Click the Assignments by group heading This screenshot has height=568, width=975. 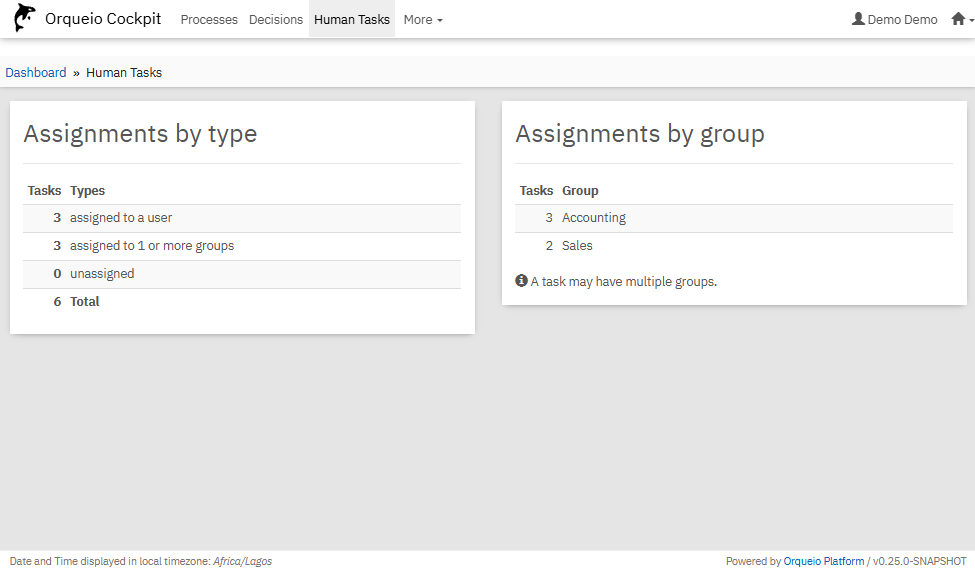pos(640,134)
